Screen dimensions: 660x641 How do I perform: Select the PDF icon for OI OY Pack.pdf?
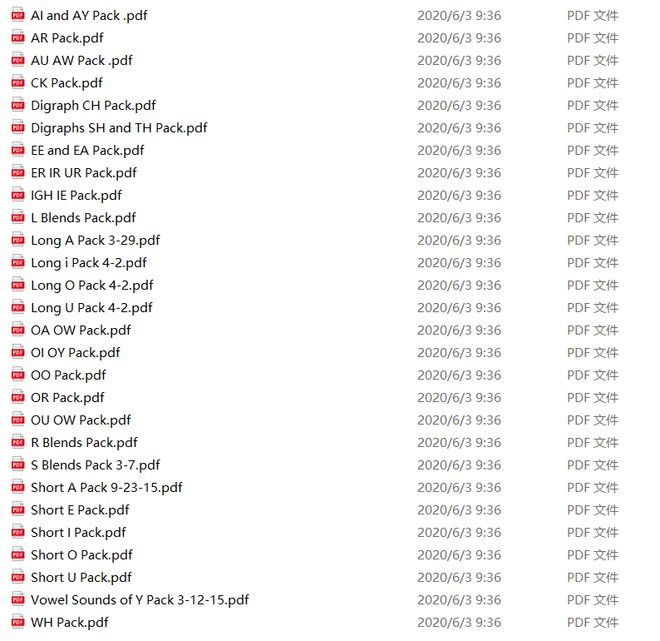pos(18,352)
